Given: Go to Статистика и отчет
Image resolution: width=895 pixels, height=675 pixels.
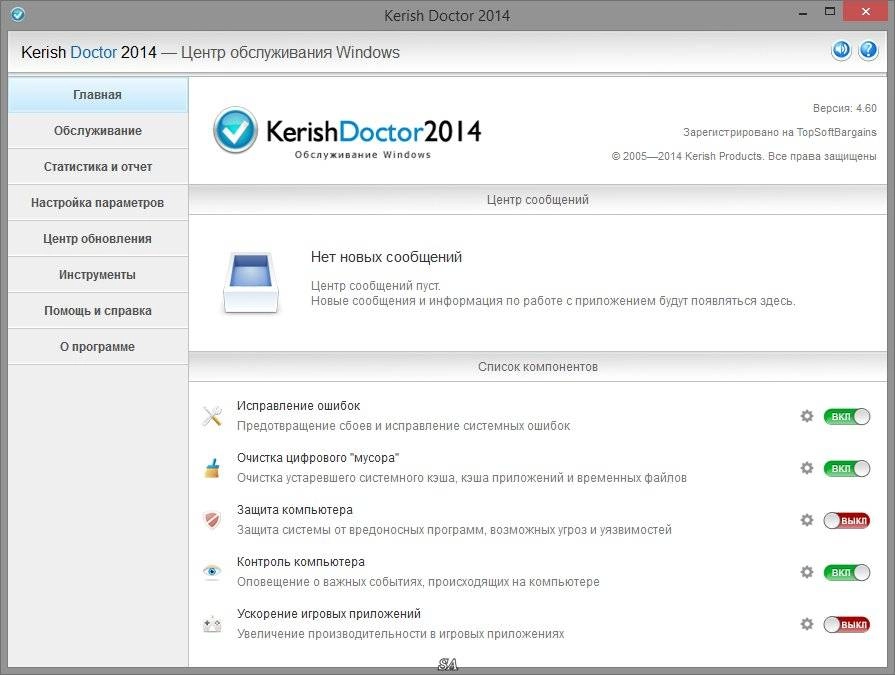Looking at the screenshot, I should (98, 167).
